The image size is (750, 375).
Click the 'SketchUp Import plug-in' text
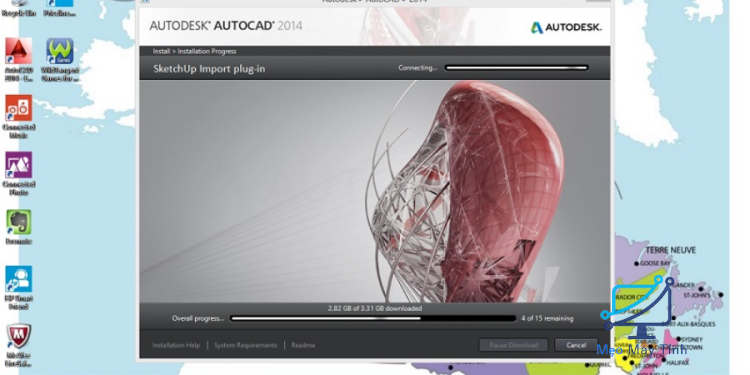[x=209, y=68]
